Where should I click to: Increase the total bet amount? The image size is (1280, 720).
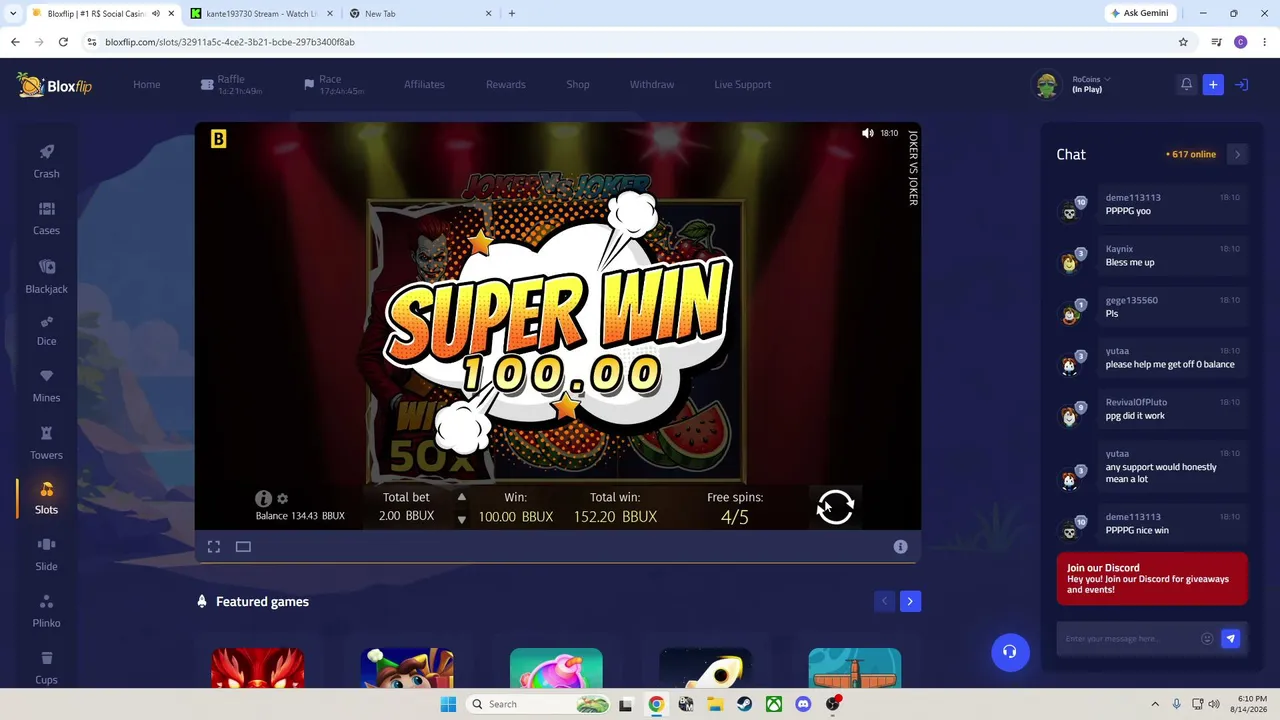pos(461,497)
